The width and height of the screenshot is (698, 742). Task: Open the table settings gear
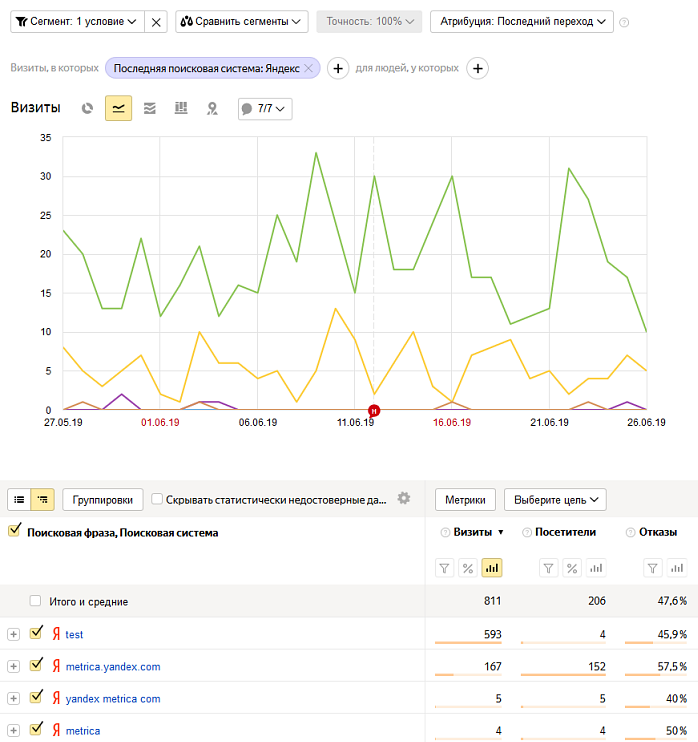point(404,498)
